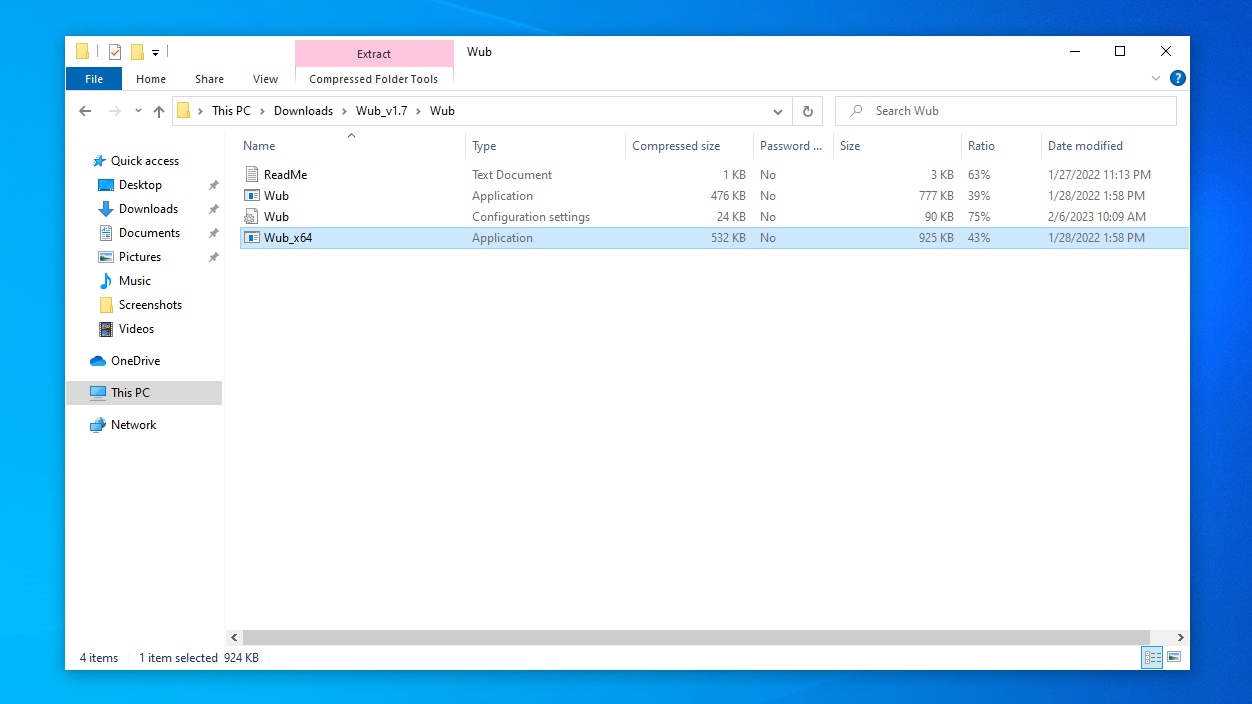This screenshot has width=1252, height=704.
Task: Select the ReadMe text document icon
Action: [x=252, y=175]
